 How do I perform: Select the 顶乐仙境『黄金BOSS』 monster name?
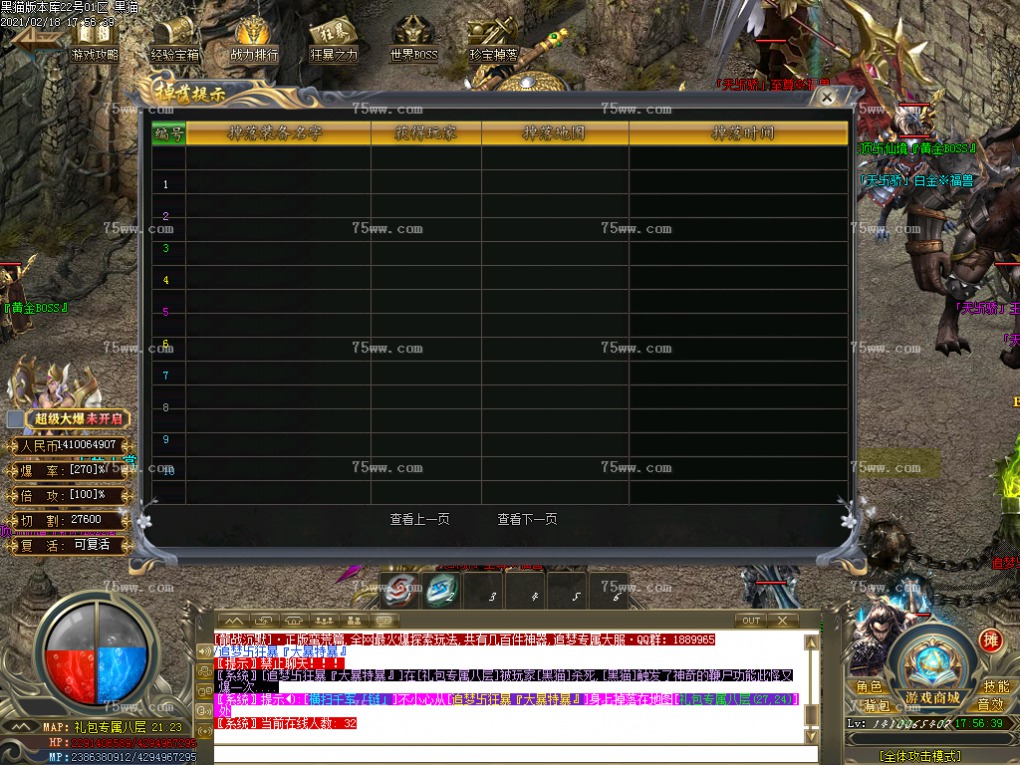[918, 149]
